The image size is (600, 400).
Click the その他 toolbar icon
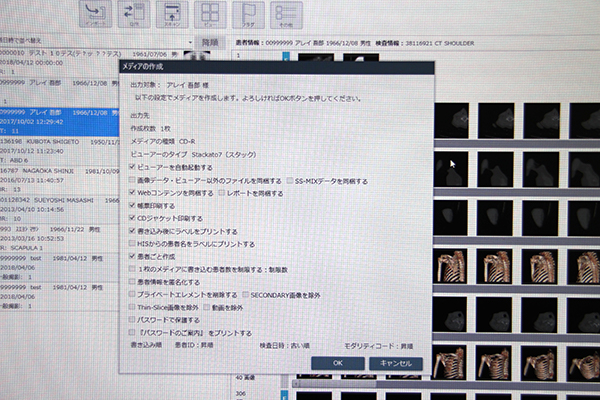[286, 12]
